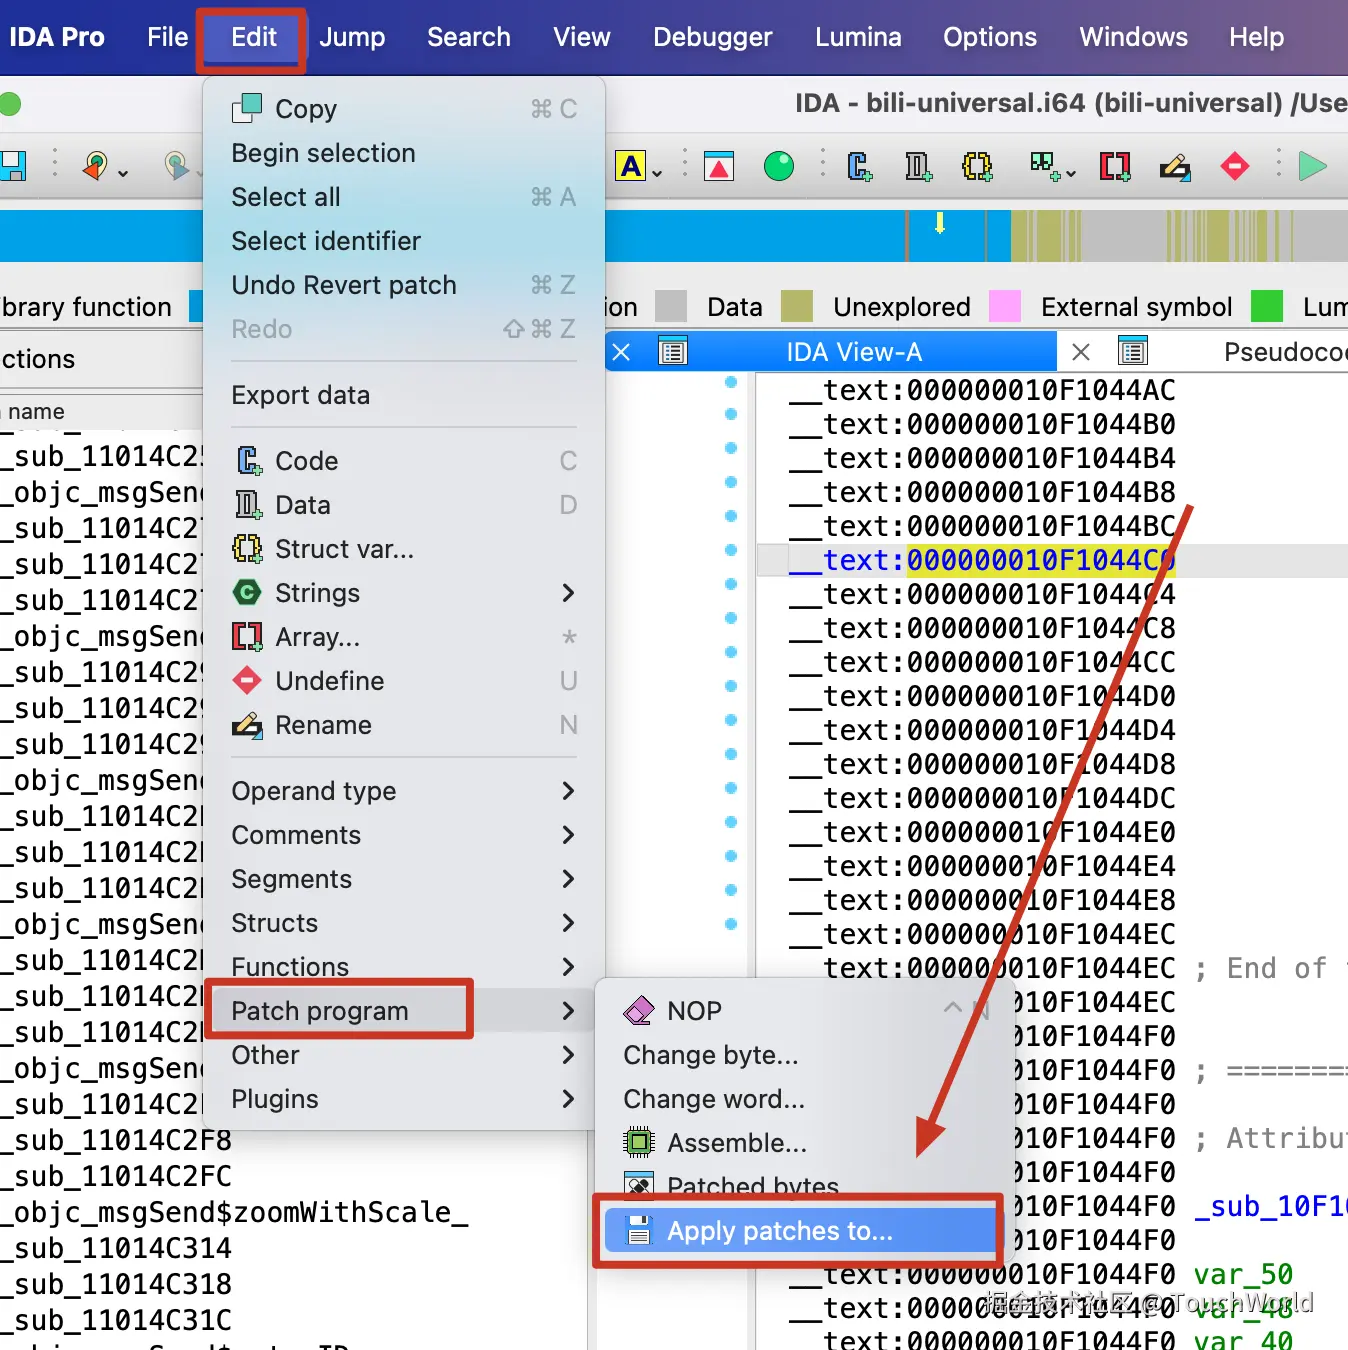1348x1350 pixels.
Task: Open dropdown arrow beside the text search icon
Action: [x=657, y=174]
